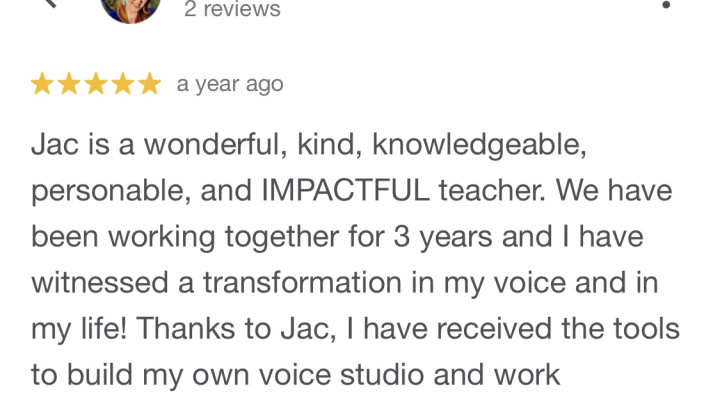The height and width of the screenshot is (405, 720).
Task: Click the line starting "witnessed a transformation"
Action: click(x=345, y=283)
